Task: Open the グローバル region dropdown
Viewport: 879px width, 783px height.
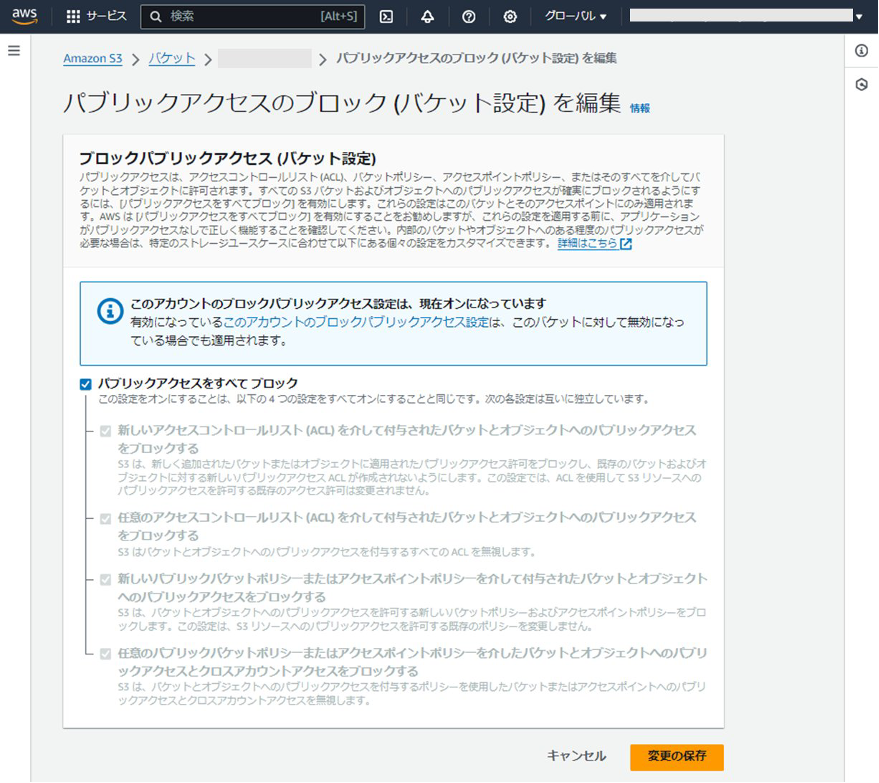Action: point(576,16)
